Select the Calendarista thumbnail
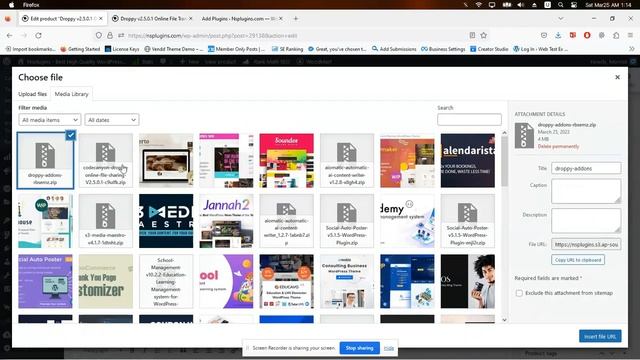 [468, 160]
